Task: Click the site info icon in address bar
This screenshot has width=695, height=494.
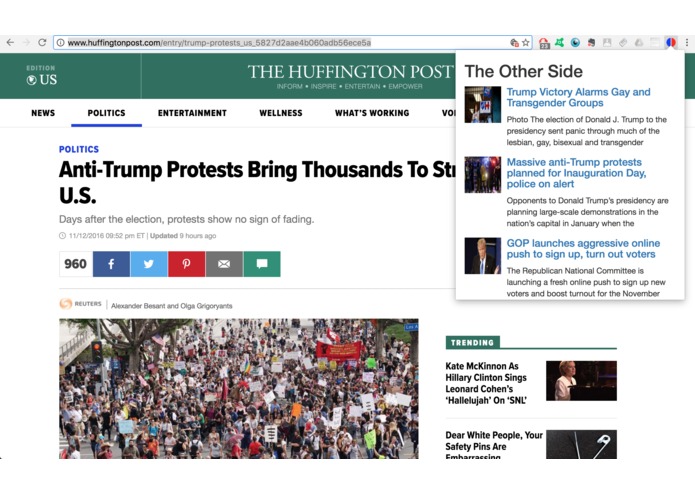Action: coord(61,43)
